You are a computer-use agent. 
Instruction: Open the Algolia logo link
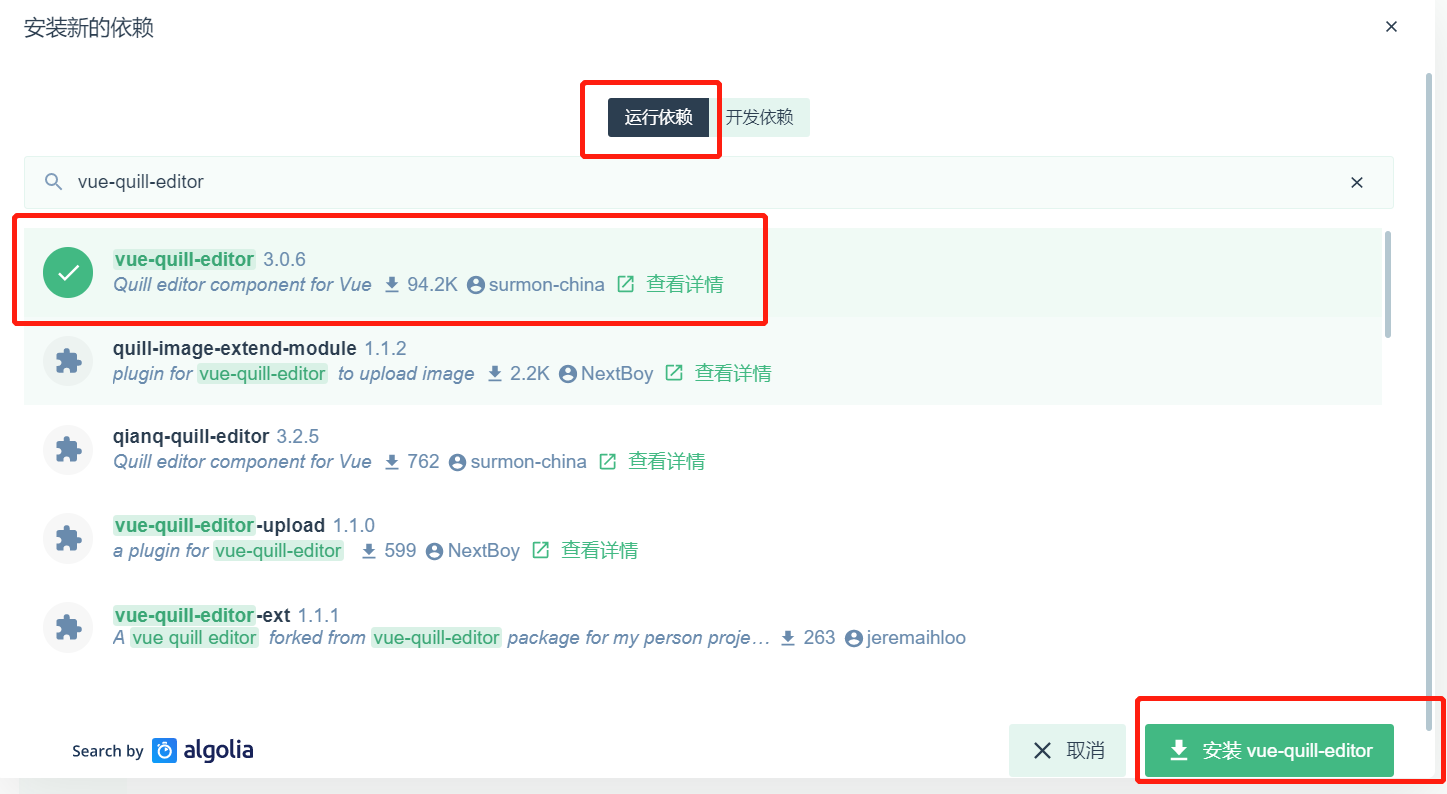[x=203, y=750]
